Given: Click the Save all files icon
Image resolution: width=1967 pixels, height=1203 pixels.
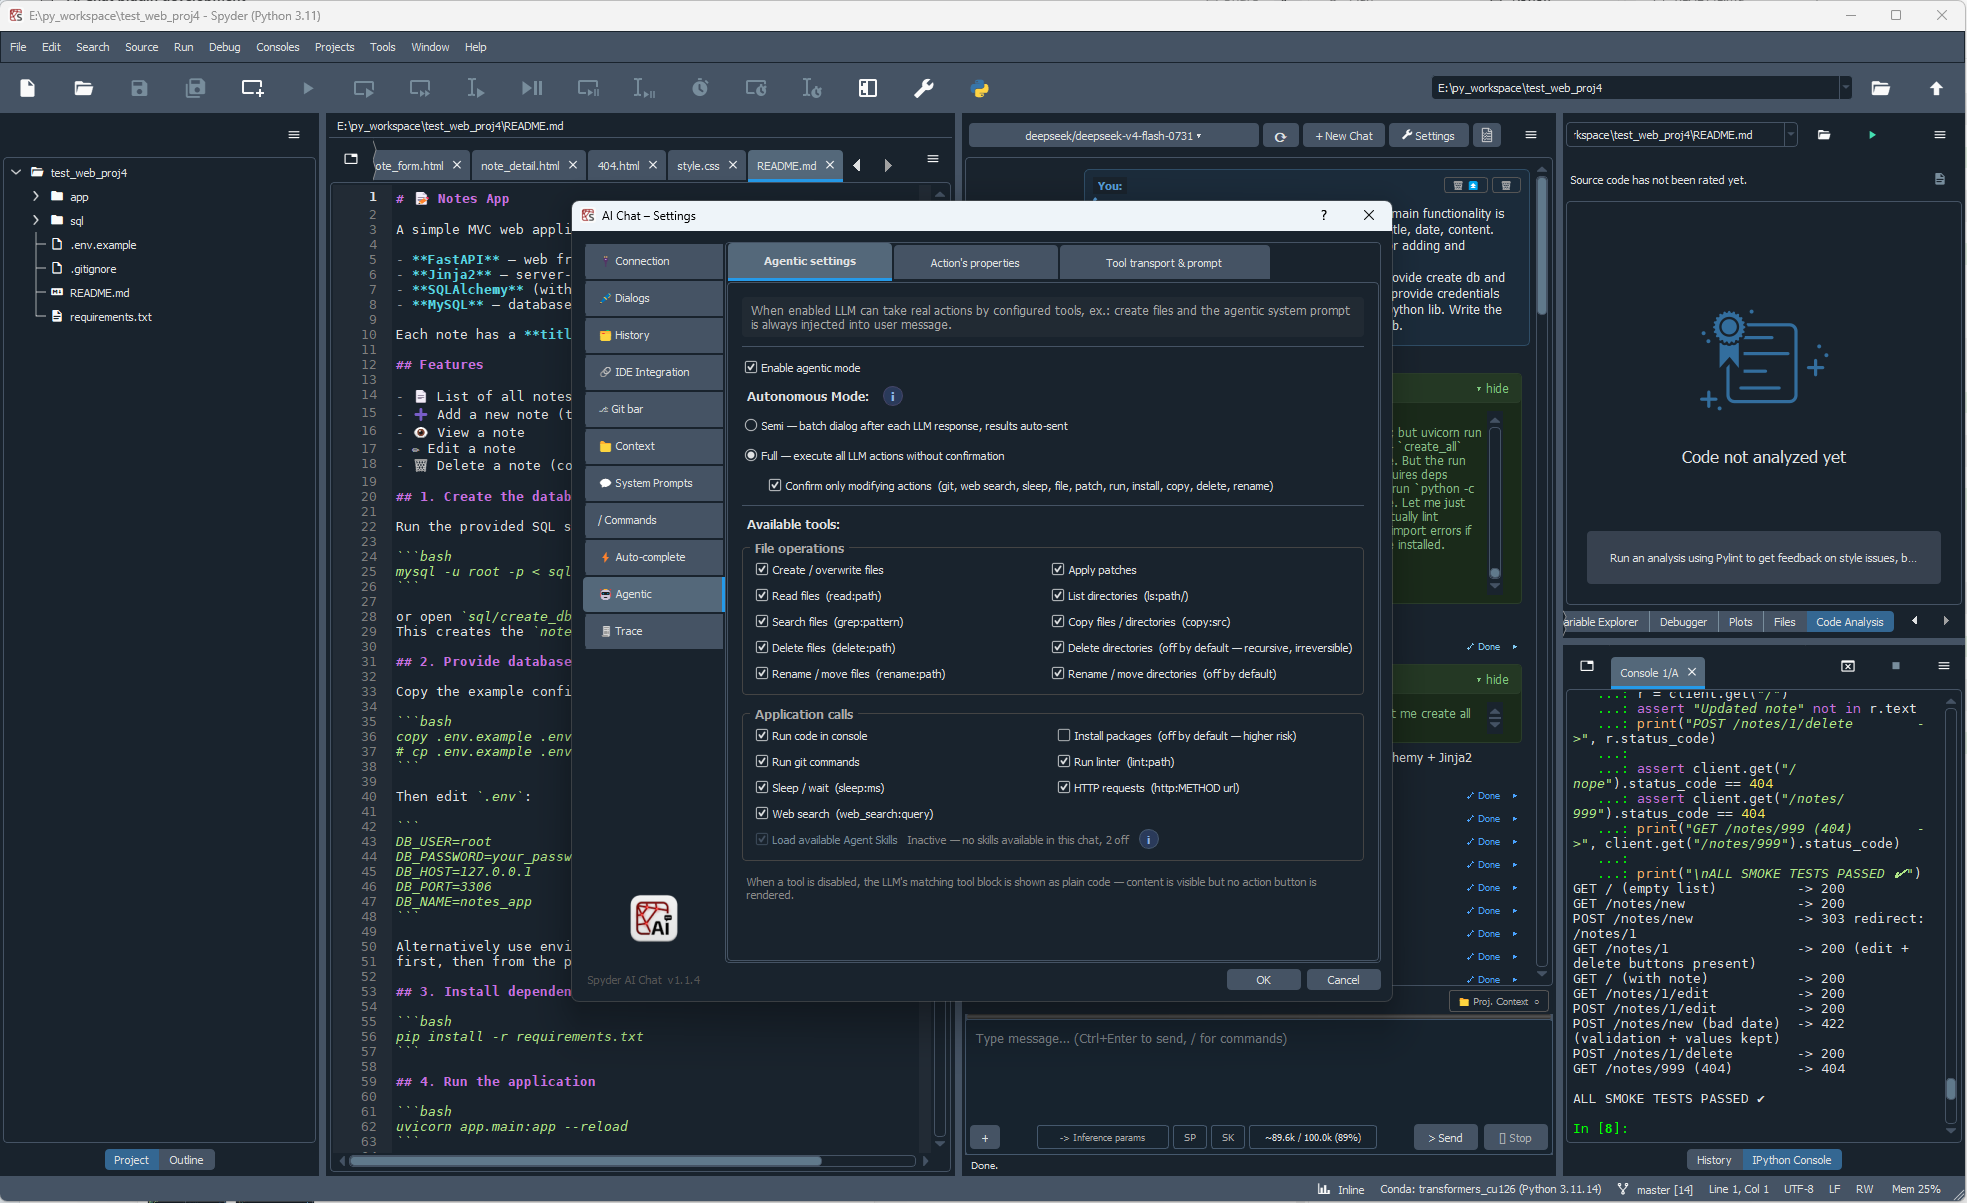Looking at the screenshot, I should click(195, 88).
